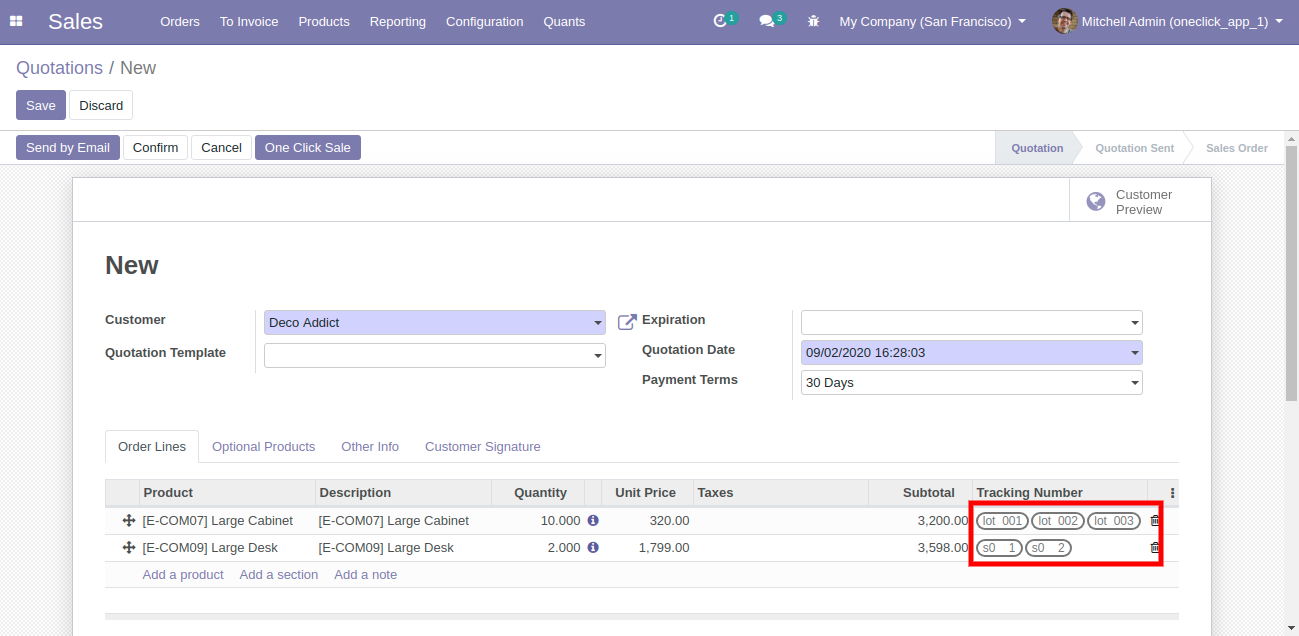Expand the Customer dropdown
Screen dimensions: 1299x636
598,323
